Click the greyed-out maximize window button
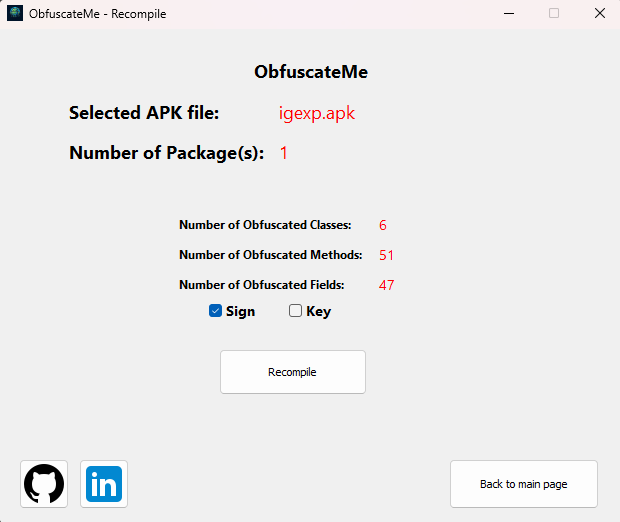The height and width of the screenshot is (522, 620). tap(554, 14)
